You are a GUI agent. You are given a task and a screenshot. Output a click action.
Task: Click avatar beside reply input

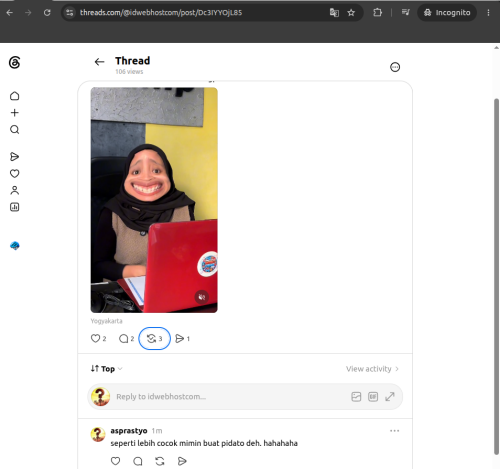click(100, 397)
